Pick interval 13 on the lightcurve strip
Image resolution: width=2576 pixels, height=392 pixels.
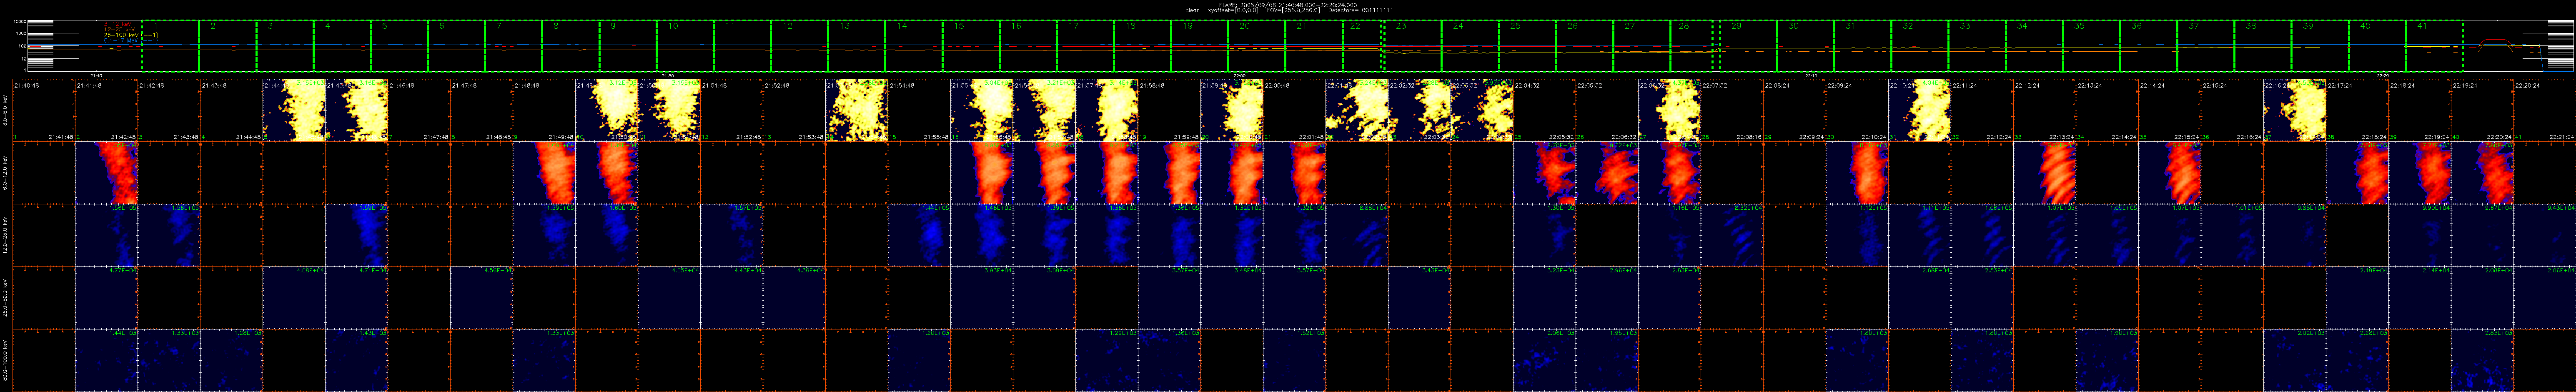[858, 46]
